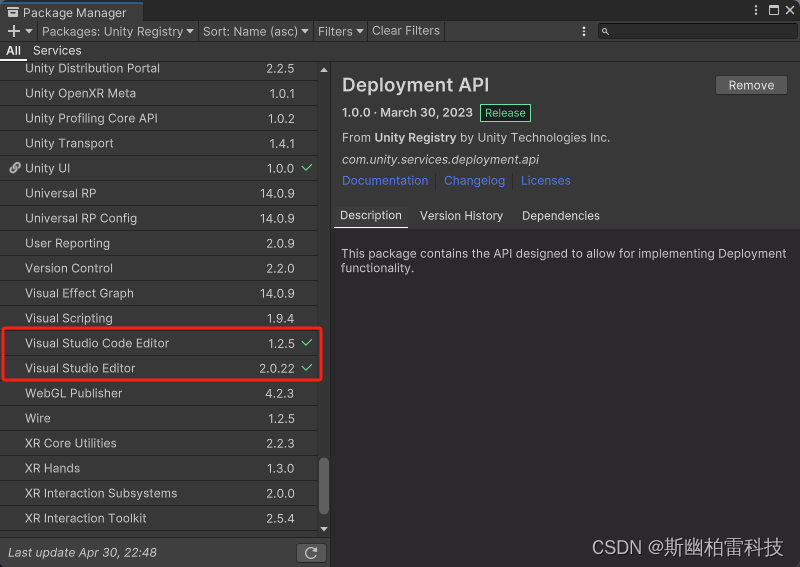This screenshot has height=567, width=800.
Task: Open the toolbar three-dot advanced menu
Action: [x=584, y=32]
